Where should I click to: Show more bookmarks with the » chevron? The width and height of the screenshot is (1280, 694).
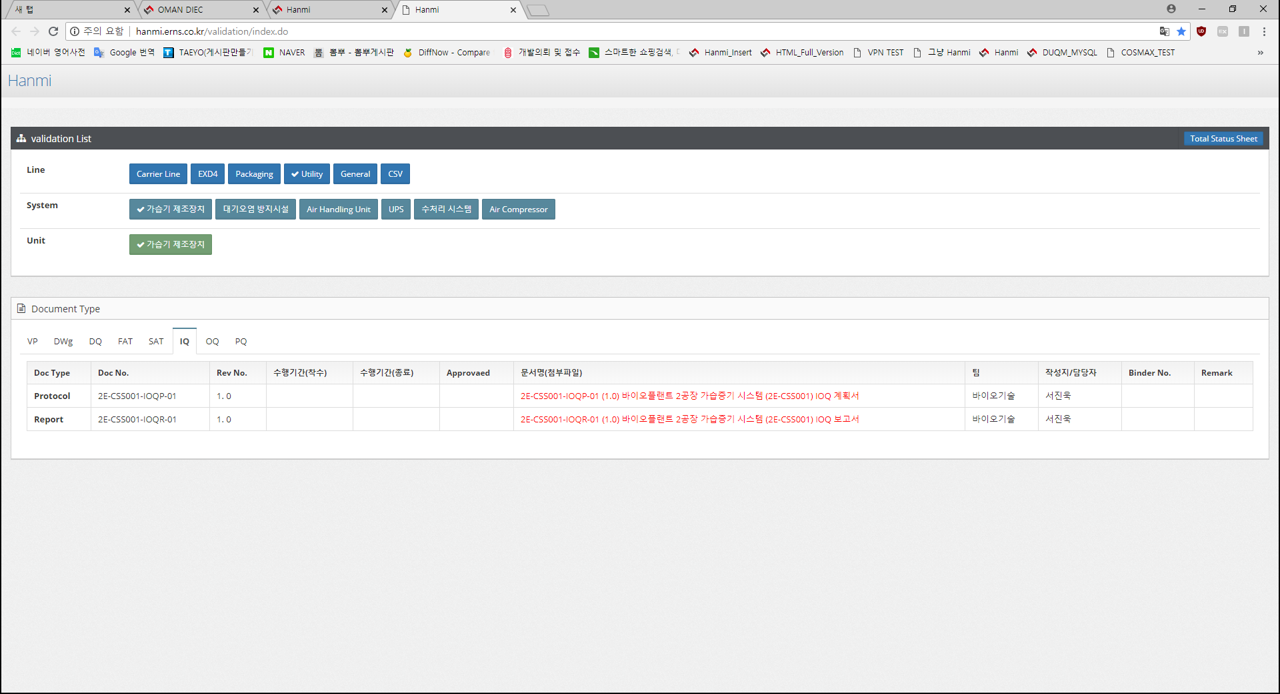coord(1260,52)
